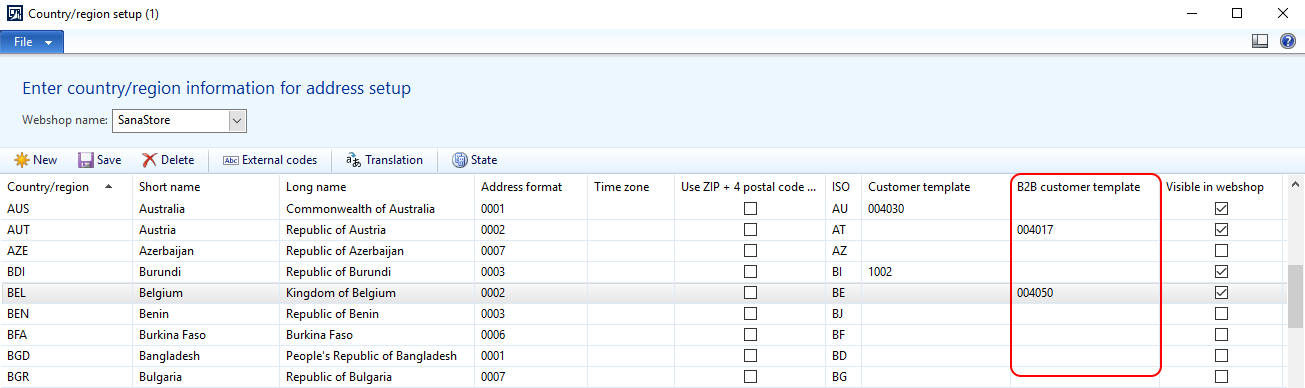Click B2B customer template column header
The width and height of the screenshot is (1305, 388).
(x=1084, y=187)
